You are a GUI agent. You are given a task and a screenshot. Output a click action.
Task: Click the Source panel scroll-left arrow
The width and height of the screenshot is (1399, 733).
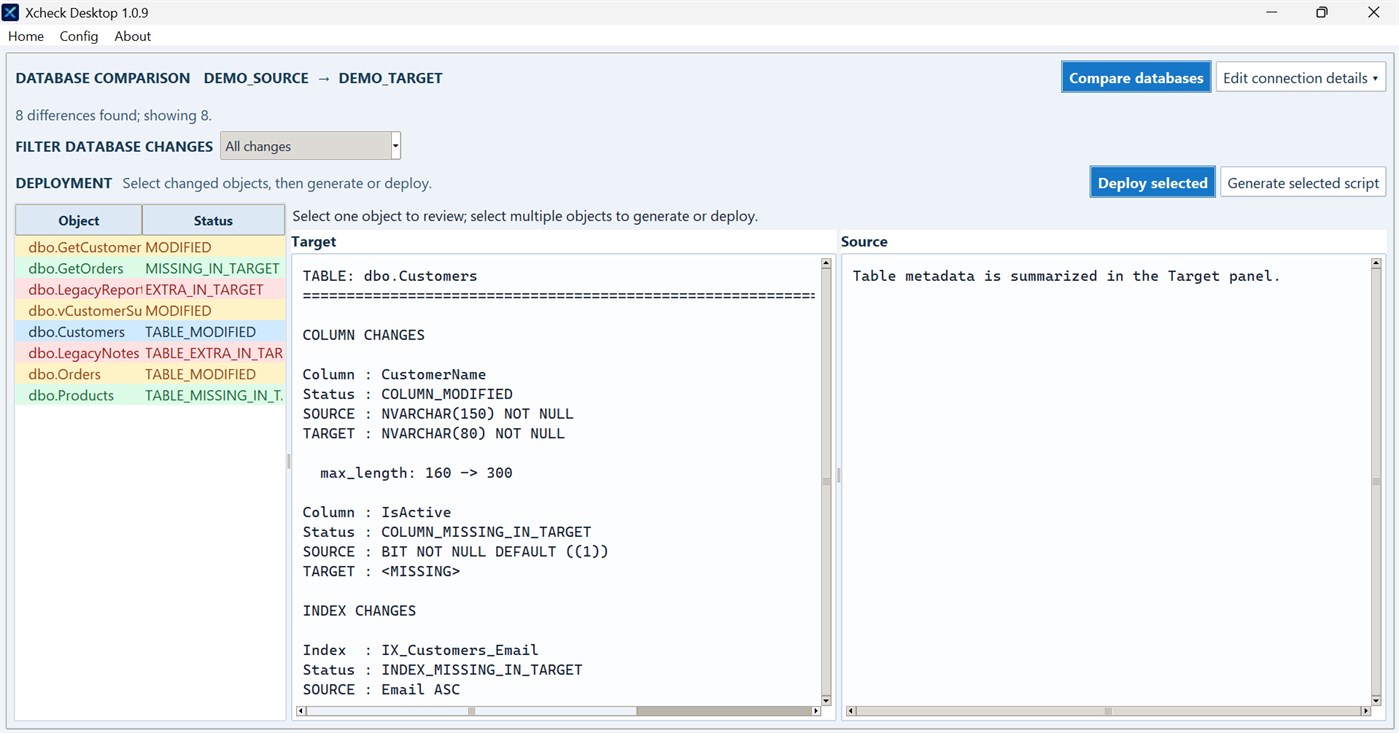click(x=851, y=711)
